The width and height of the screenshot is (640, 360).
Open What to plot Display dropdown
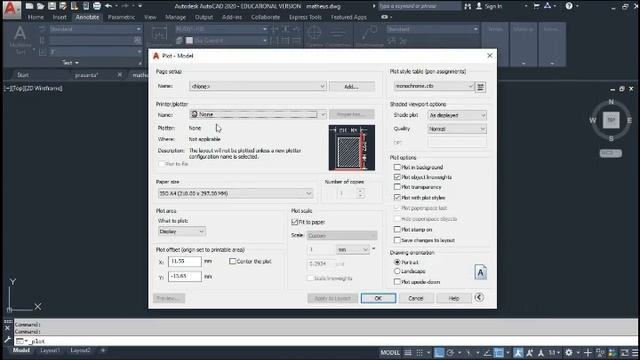pyautogui.click(x=182, y=231)
